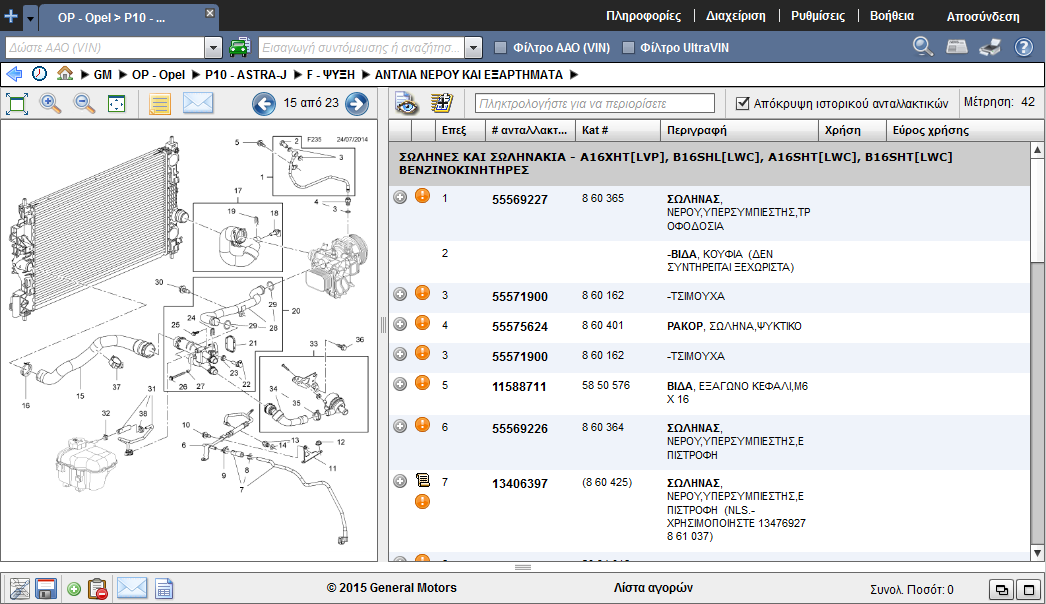The image size is (1046, 604).
Task: Click the zoom selection area icon
Action: (117, 103)
